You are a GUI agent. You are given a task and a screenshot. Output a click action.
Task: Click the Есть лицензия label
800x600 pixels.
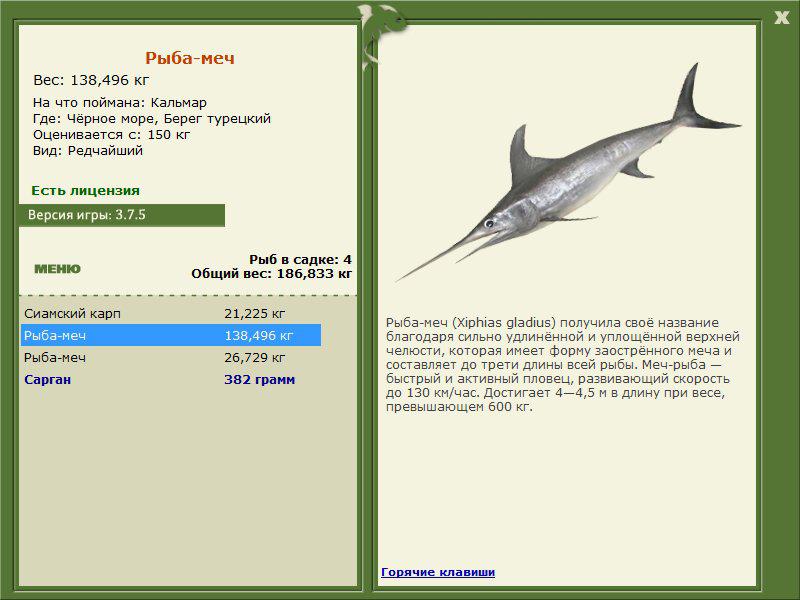[x=85, y=190]
